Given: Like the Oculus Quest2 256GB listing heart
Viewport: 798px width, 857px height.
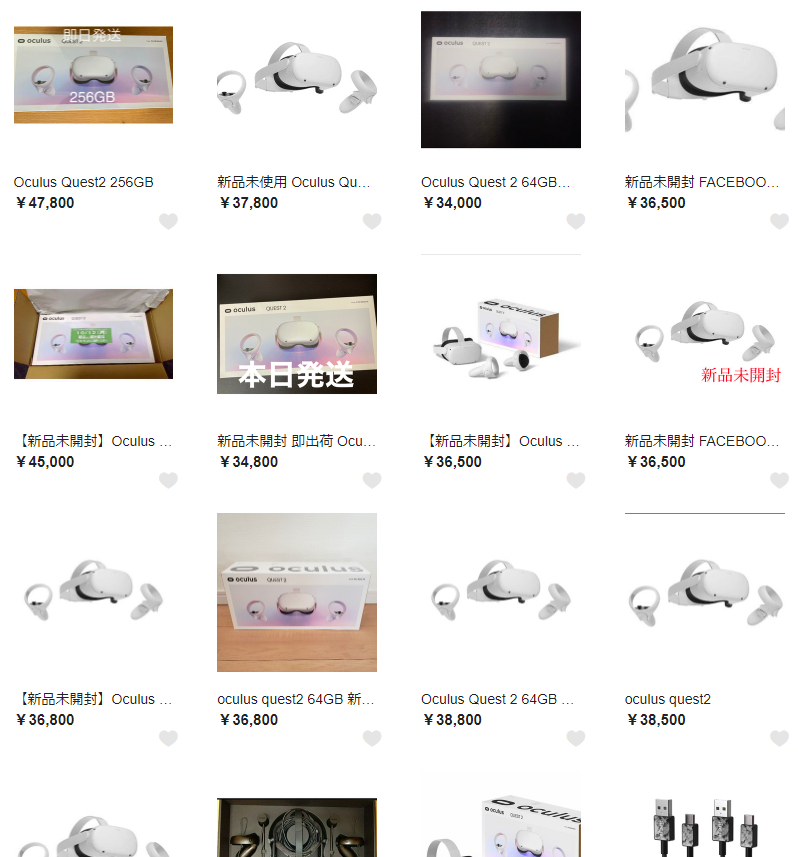Looking at the screenshot, I should [168, 221].
